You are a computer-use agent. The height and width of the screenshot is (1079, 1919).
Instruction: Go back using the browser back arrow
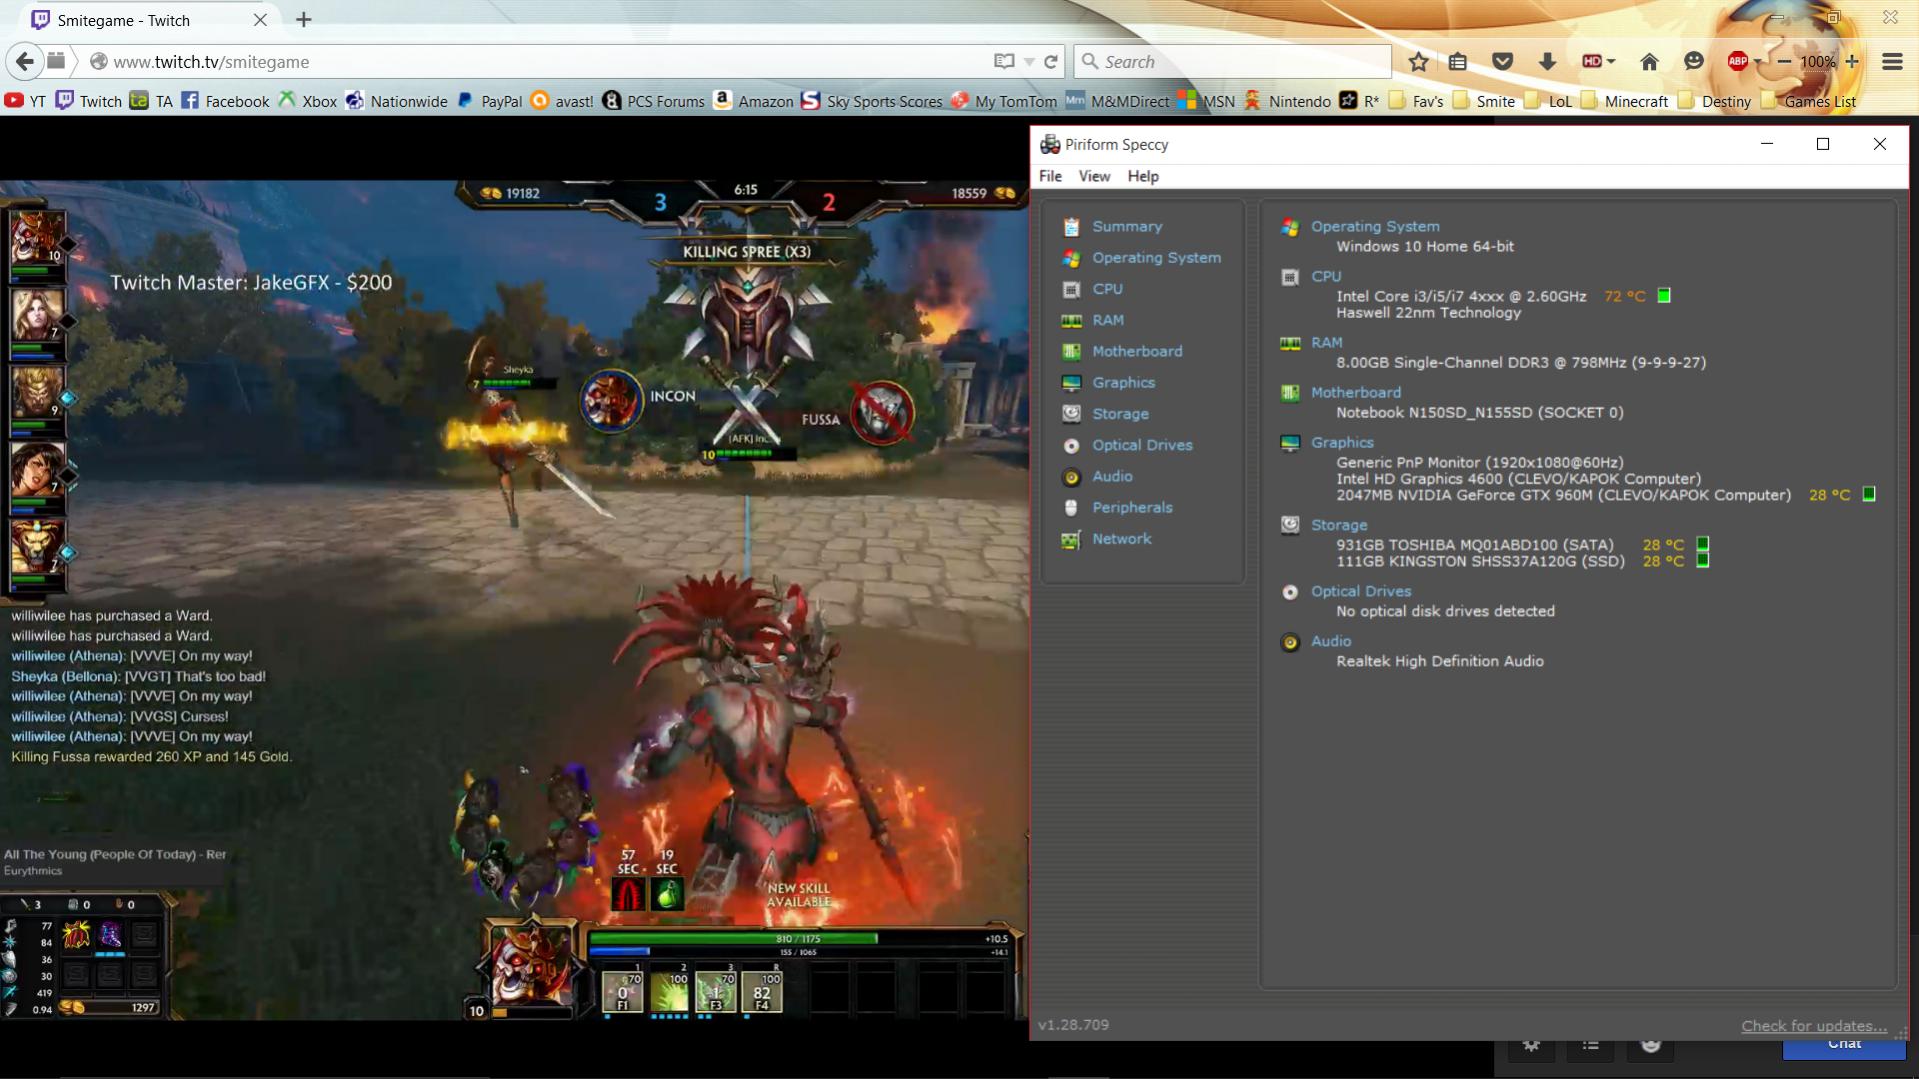point(24,61)
